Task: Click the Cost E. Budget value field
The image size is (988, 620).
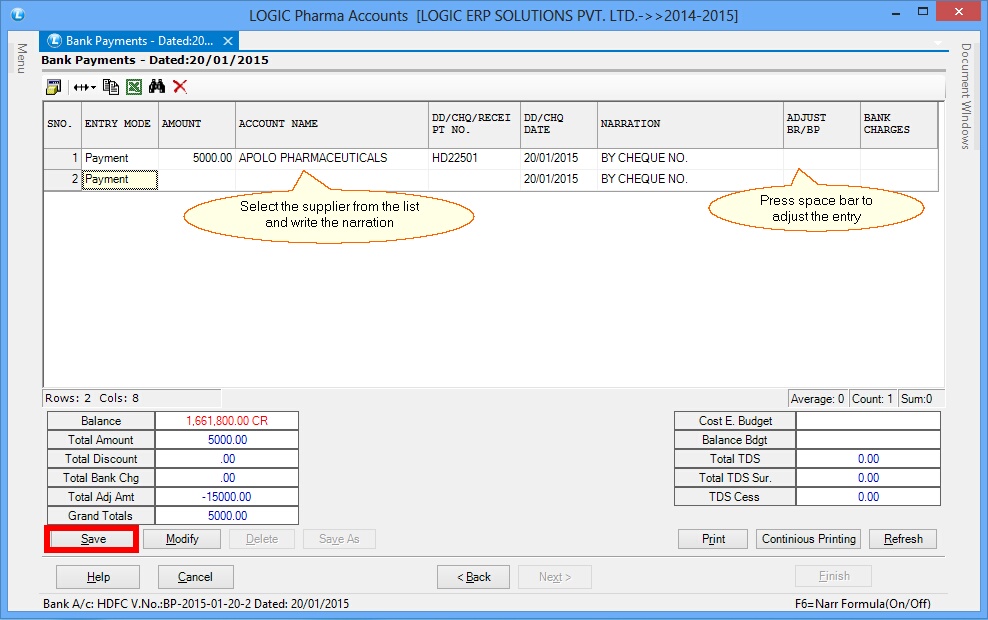Action: coord(868,421)
